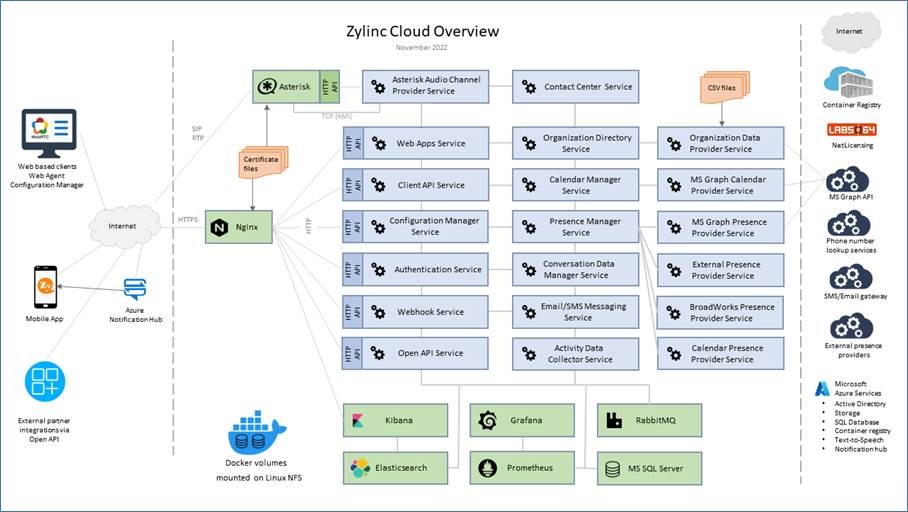Select the Nginx hexagon icon
The height and width of the screenshot is (512, 908).
[x=220, y=228]
